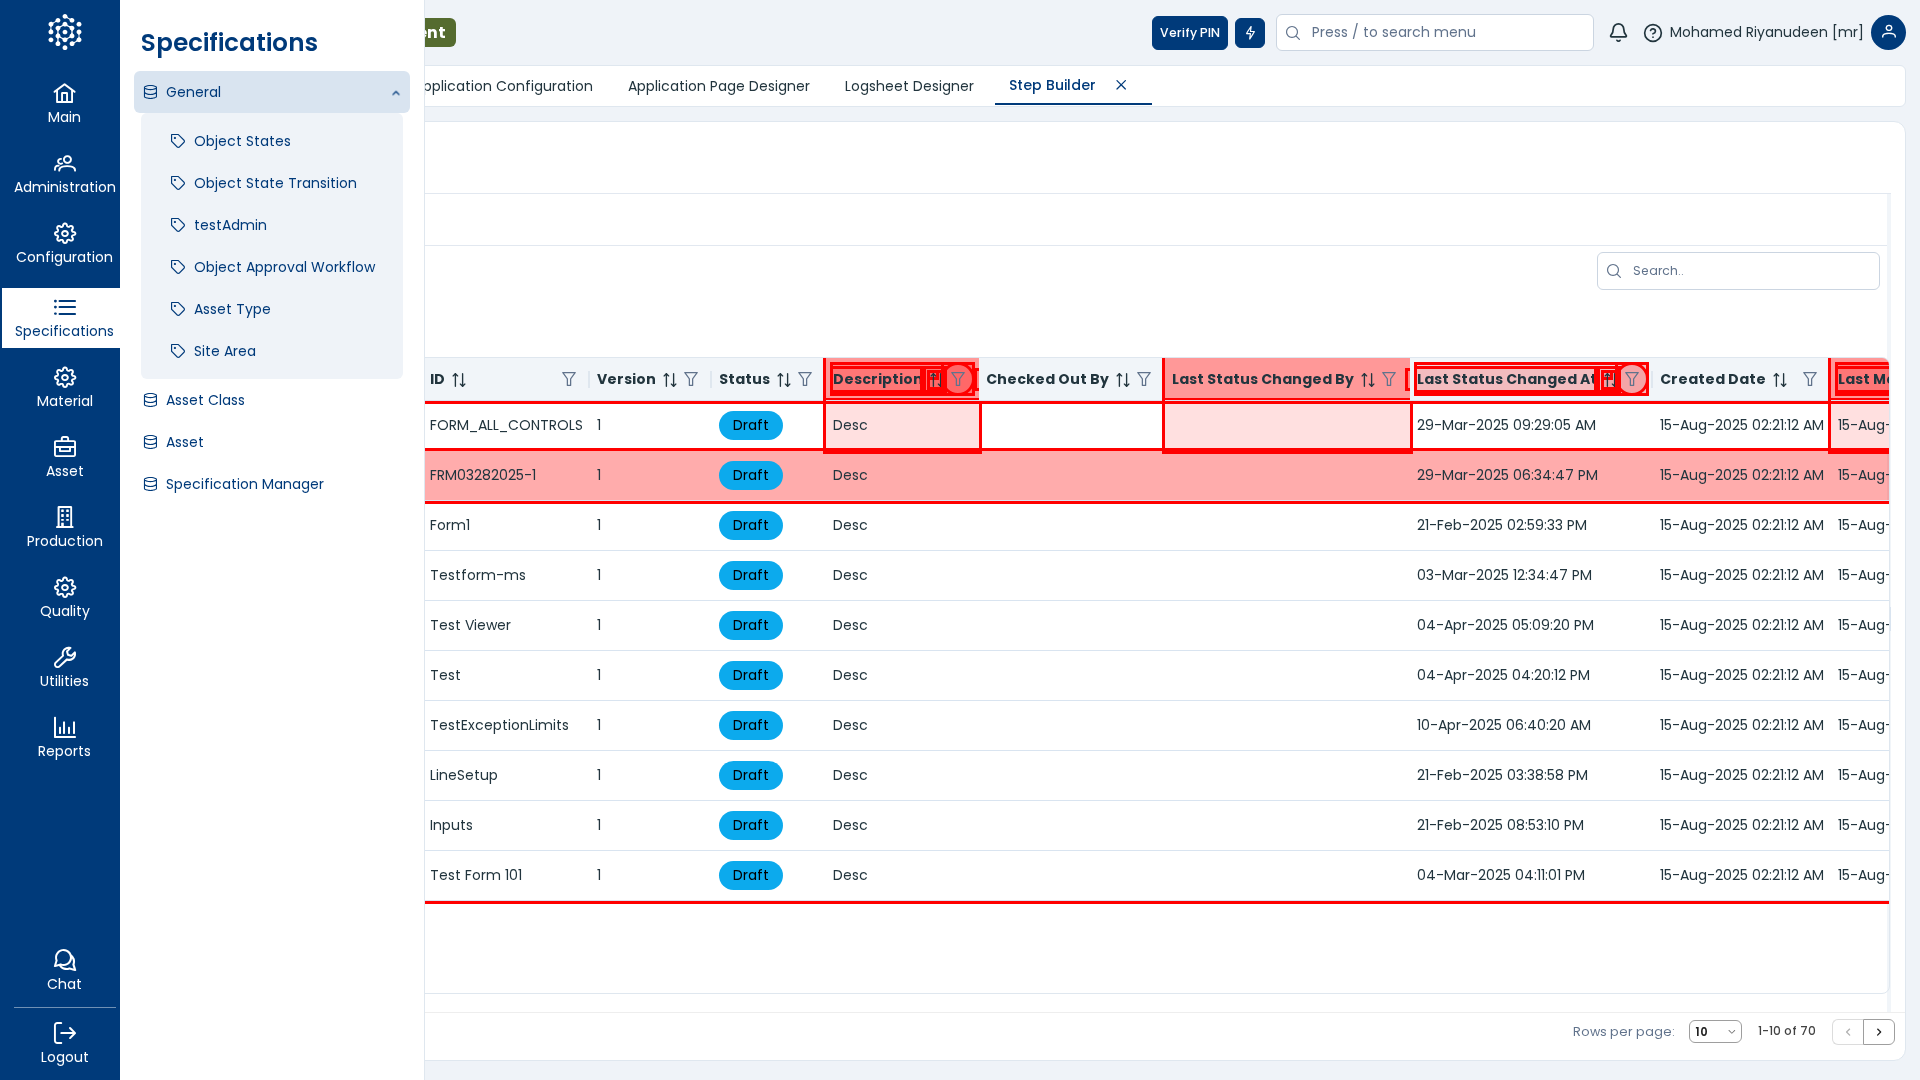Click the lightning bolt quick action icon

coord(1250,33)
